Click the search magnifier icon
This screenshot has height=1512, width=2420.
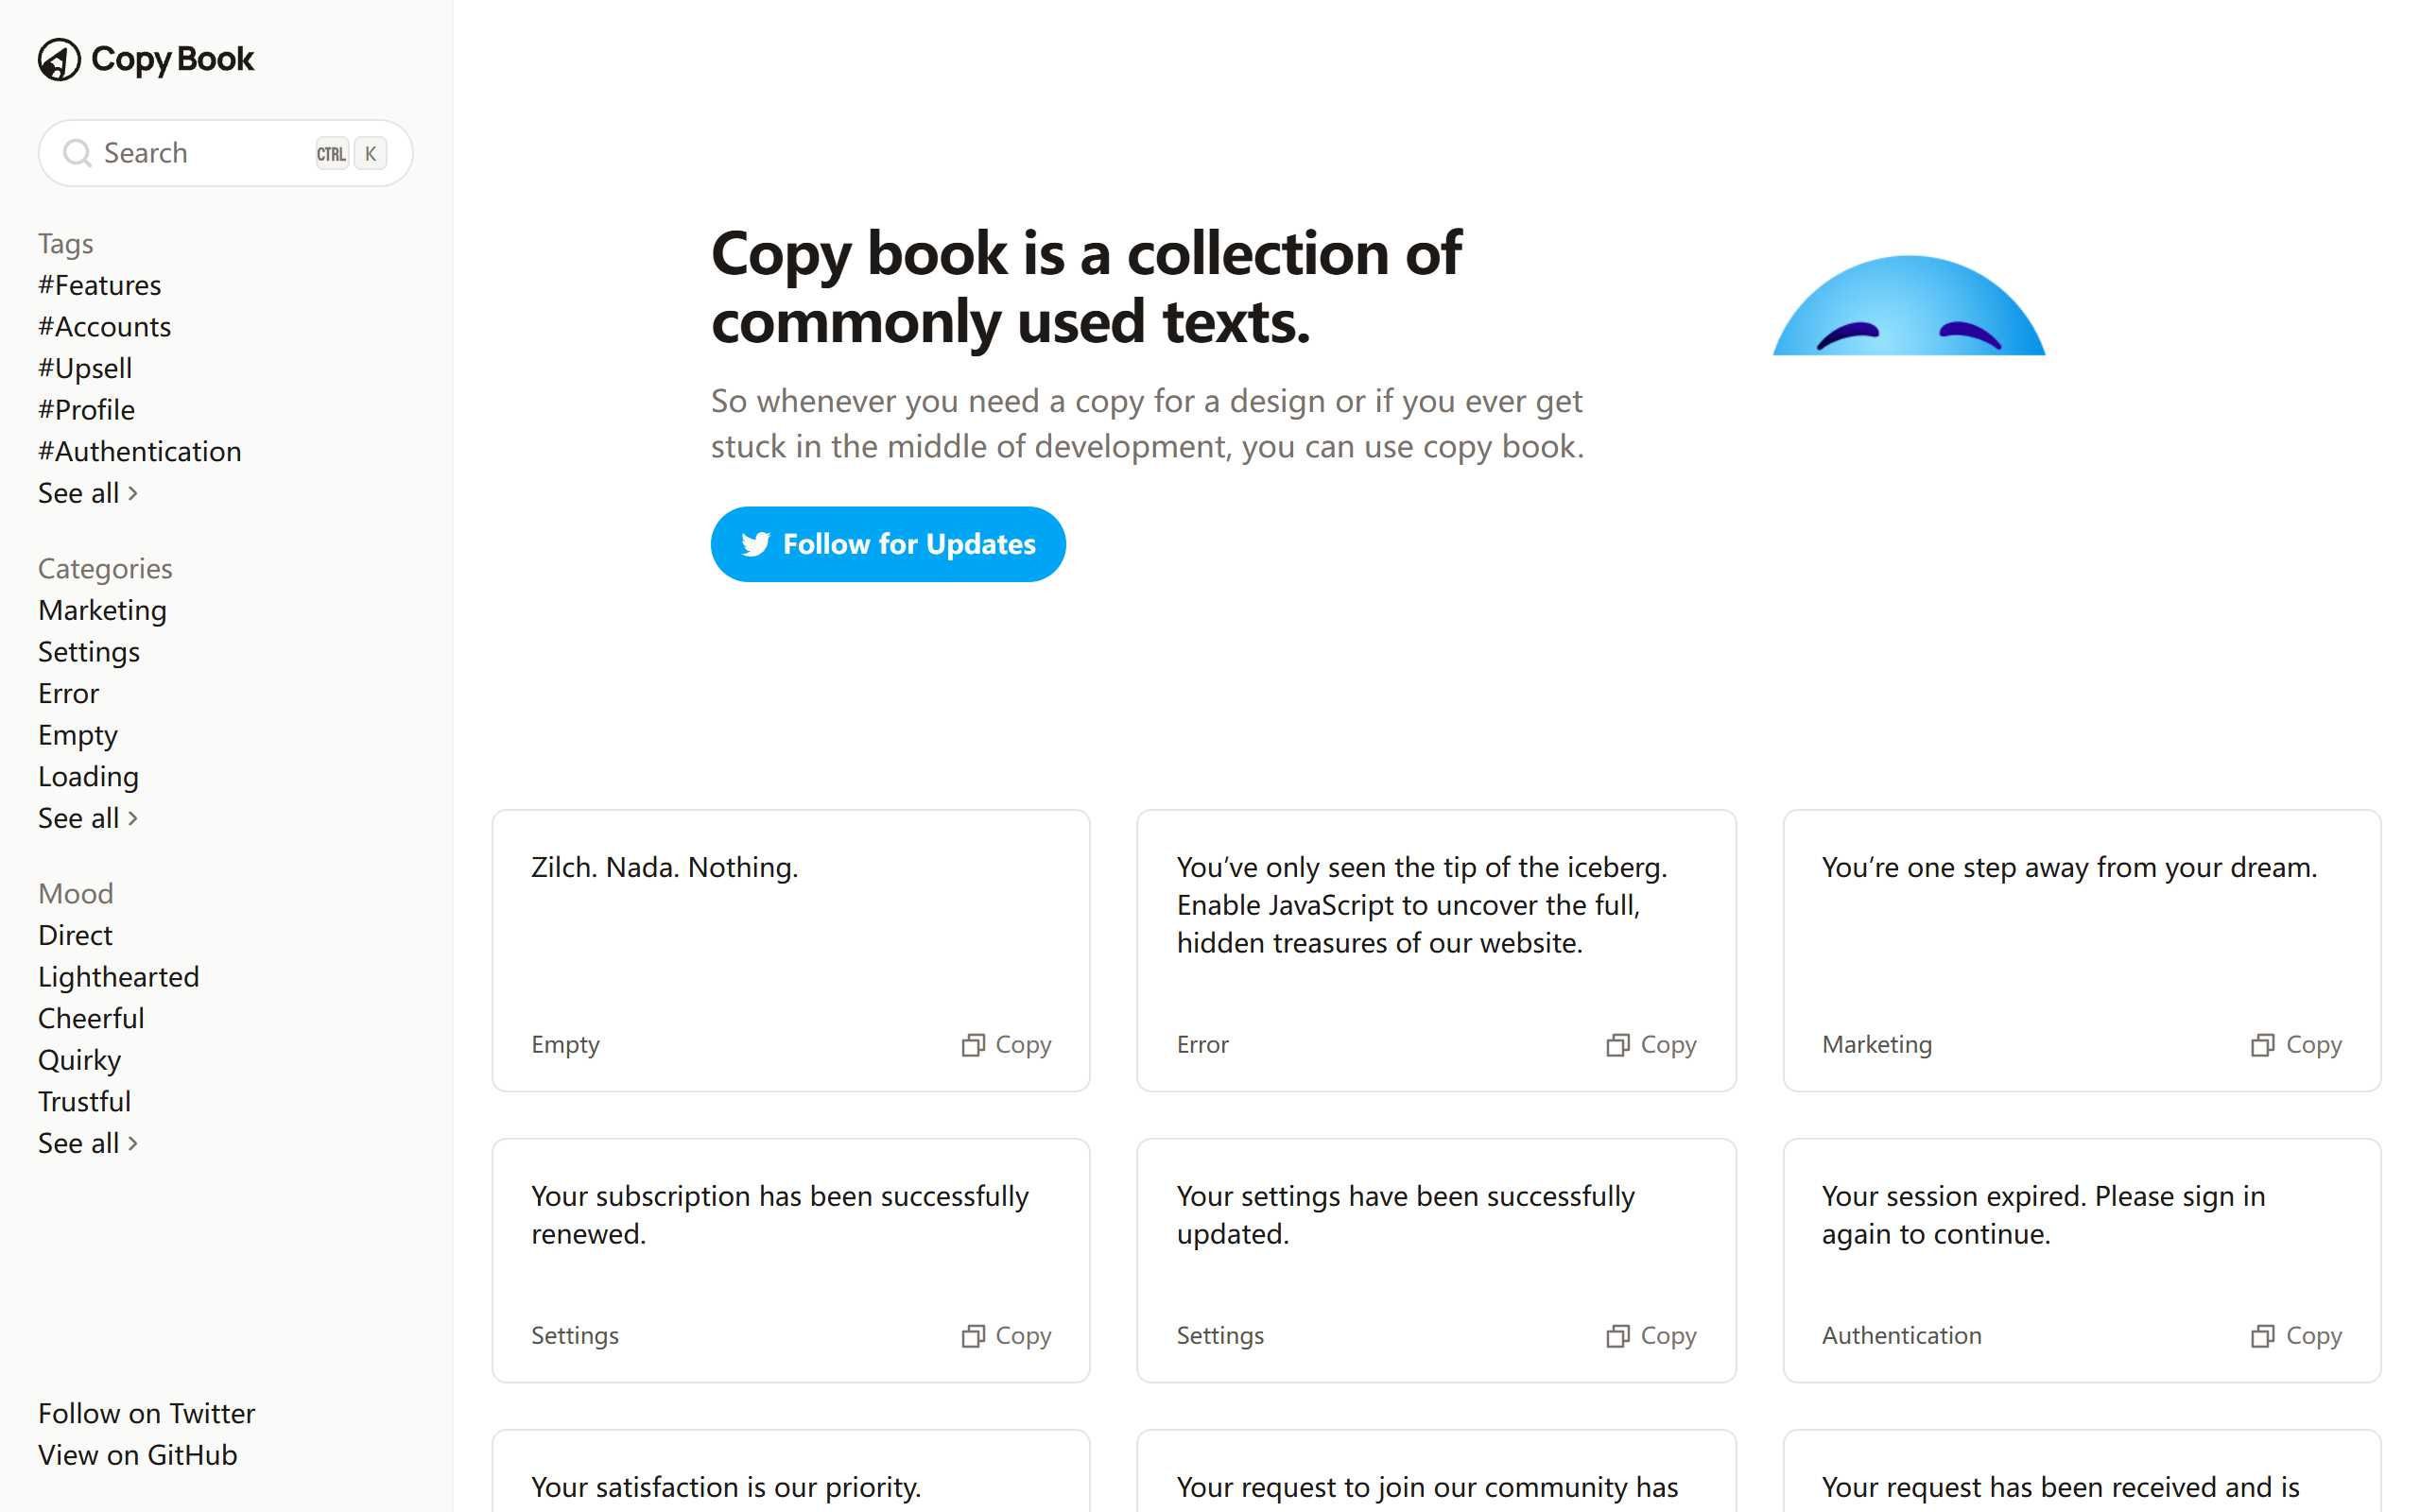(77, 153)
